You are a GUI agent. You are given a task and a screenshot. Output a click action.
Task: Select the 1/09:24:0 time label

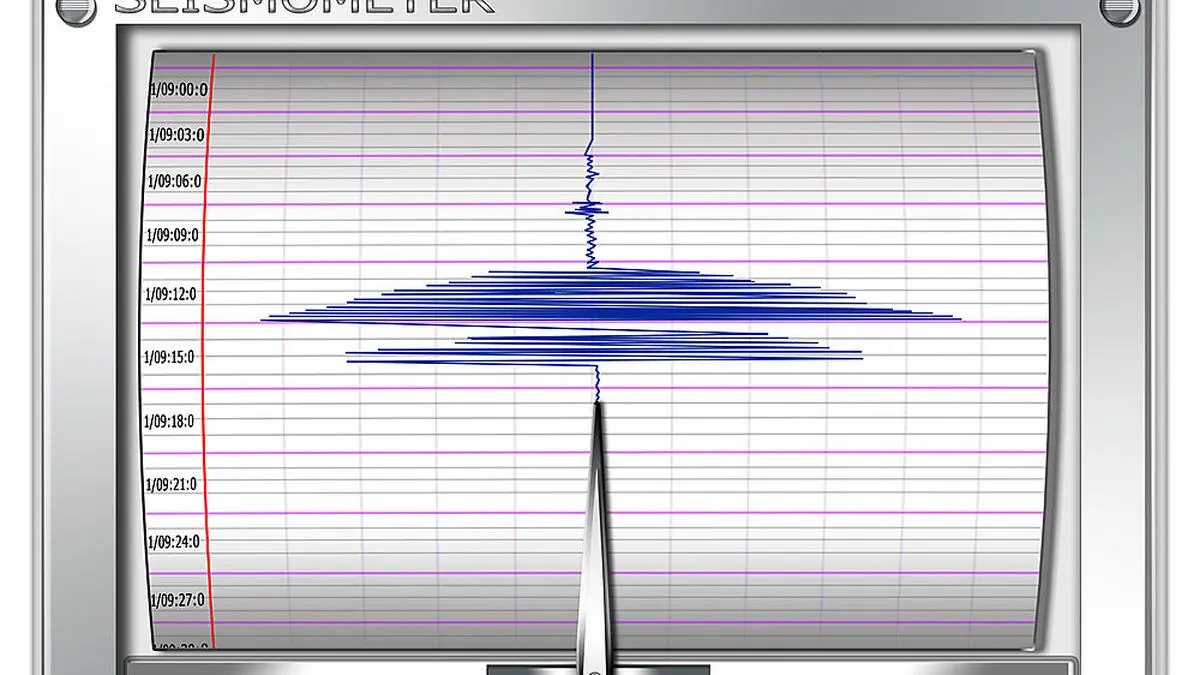point(175,543)
